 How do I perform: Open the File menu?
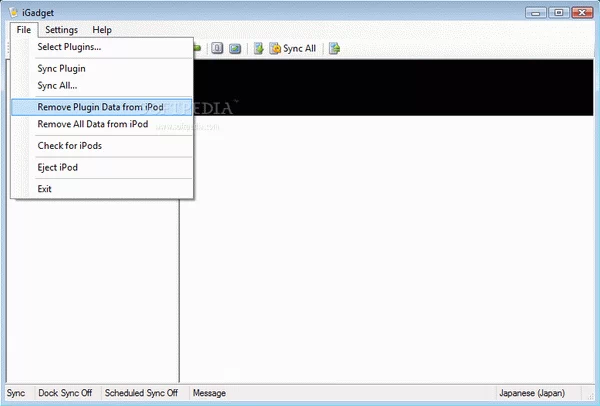tap(24, 30)
